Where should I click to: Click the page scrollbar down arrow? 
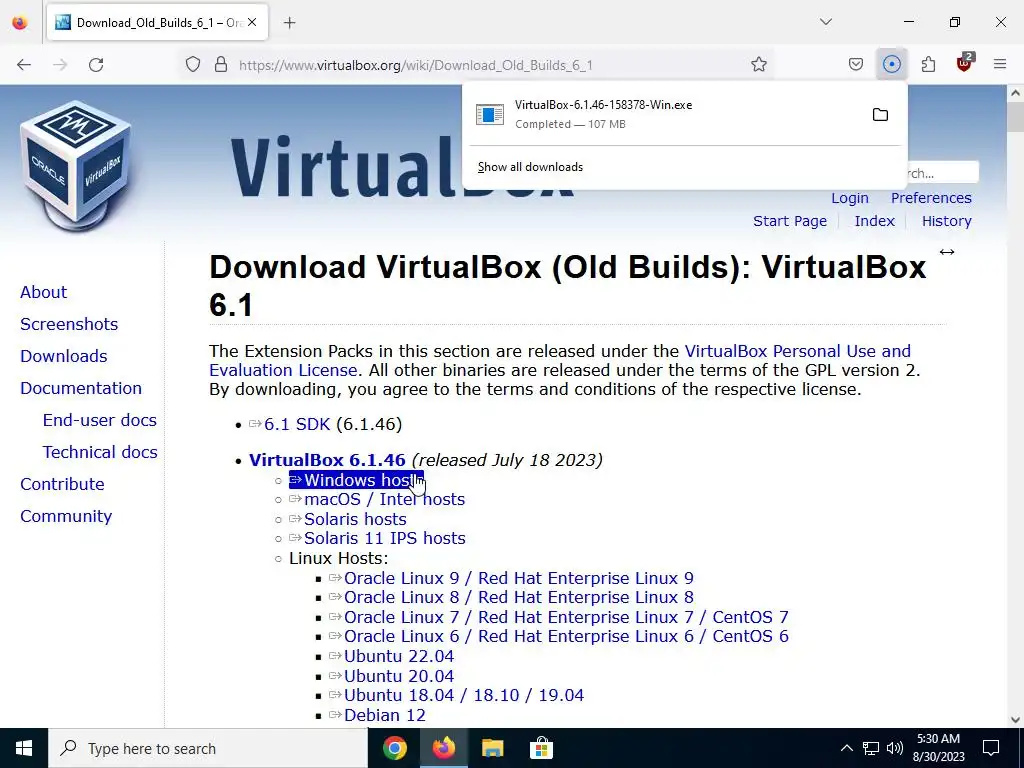(1015, 720)
